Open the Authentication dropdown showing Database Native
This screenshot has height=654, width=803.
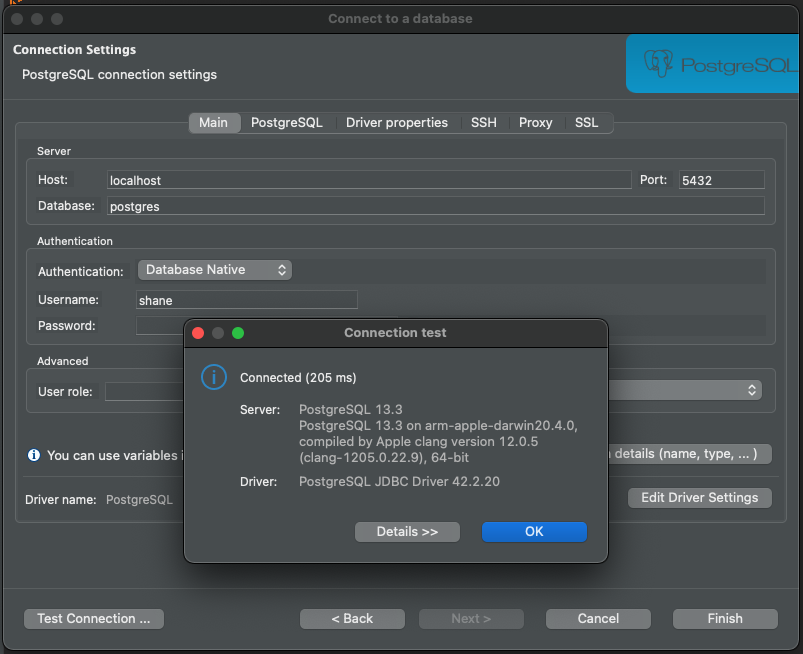click(x=215, y=270)
